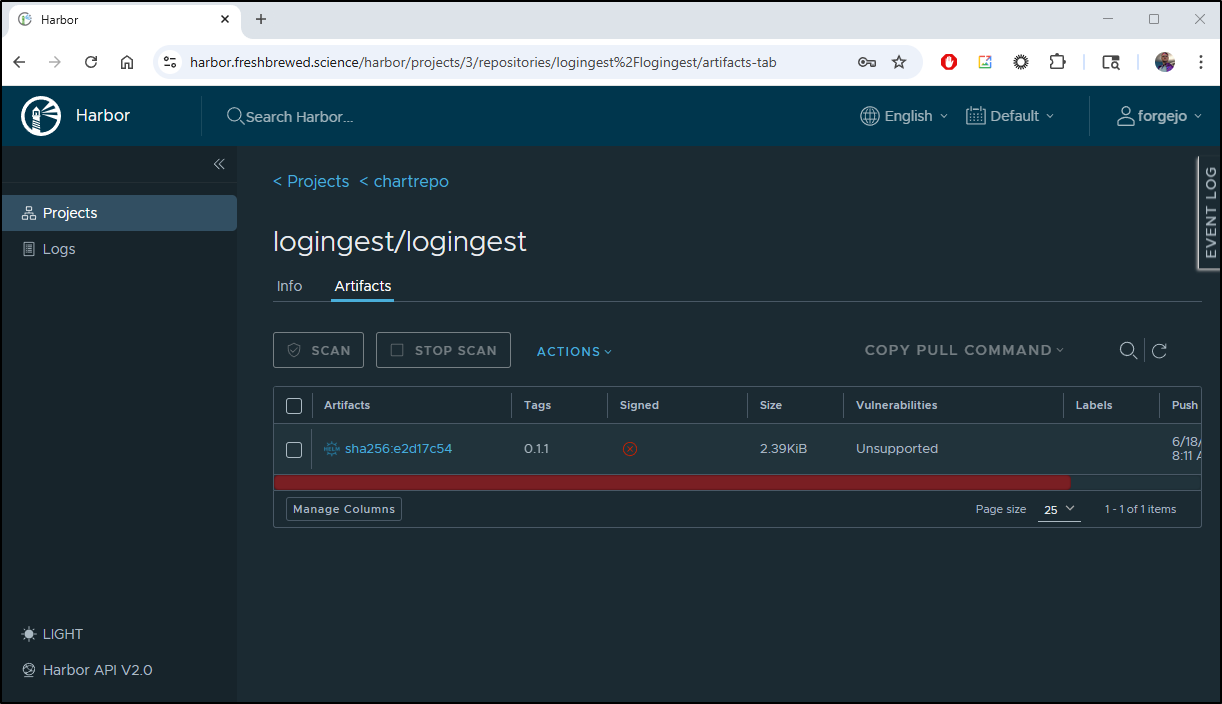Refresh the artifacts list
The height and width of the screenshot is (704, 1222).
1160,350
